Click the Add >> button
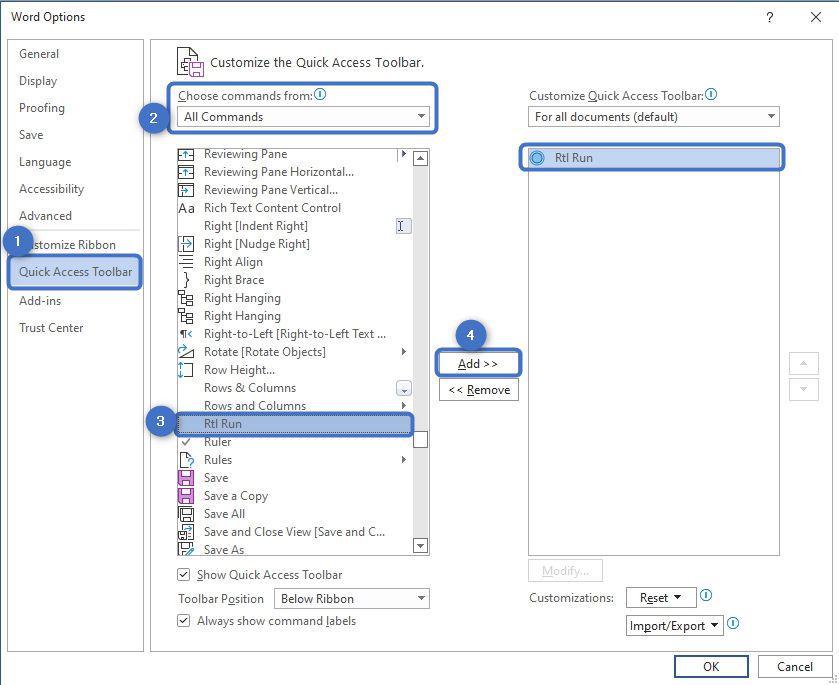Screen dimensions: 839x685 [478, 364]
